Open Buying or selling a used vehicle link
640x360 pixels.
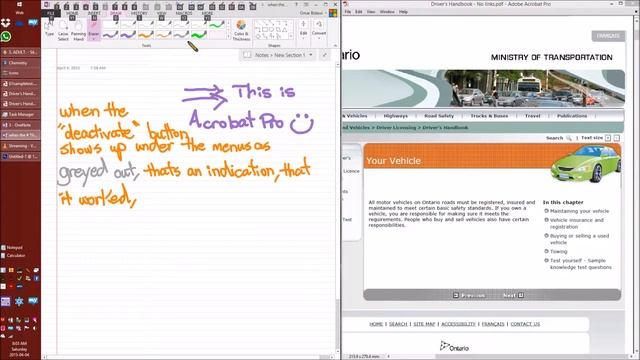579,239
